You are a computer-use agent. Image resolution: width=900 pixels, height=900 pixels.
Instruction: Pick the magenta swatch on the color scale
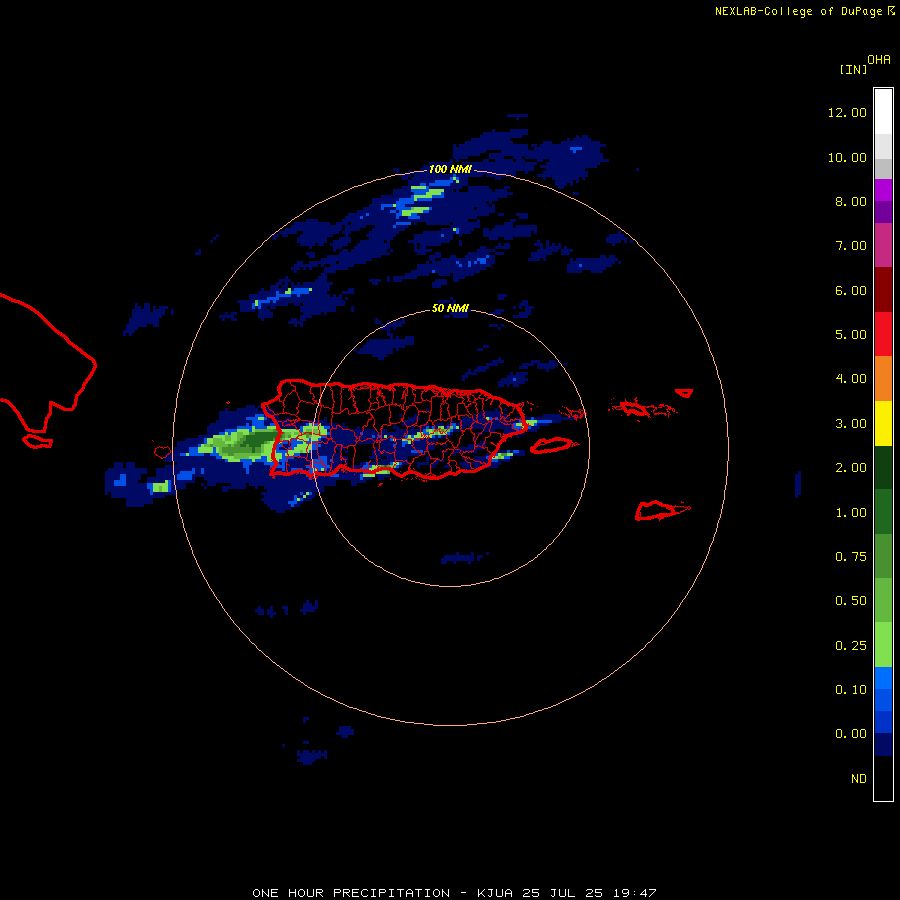pos(883,190)
